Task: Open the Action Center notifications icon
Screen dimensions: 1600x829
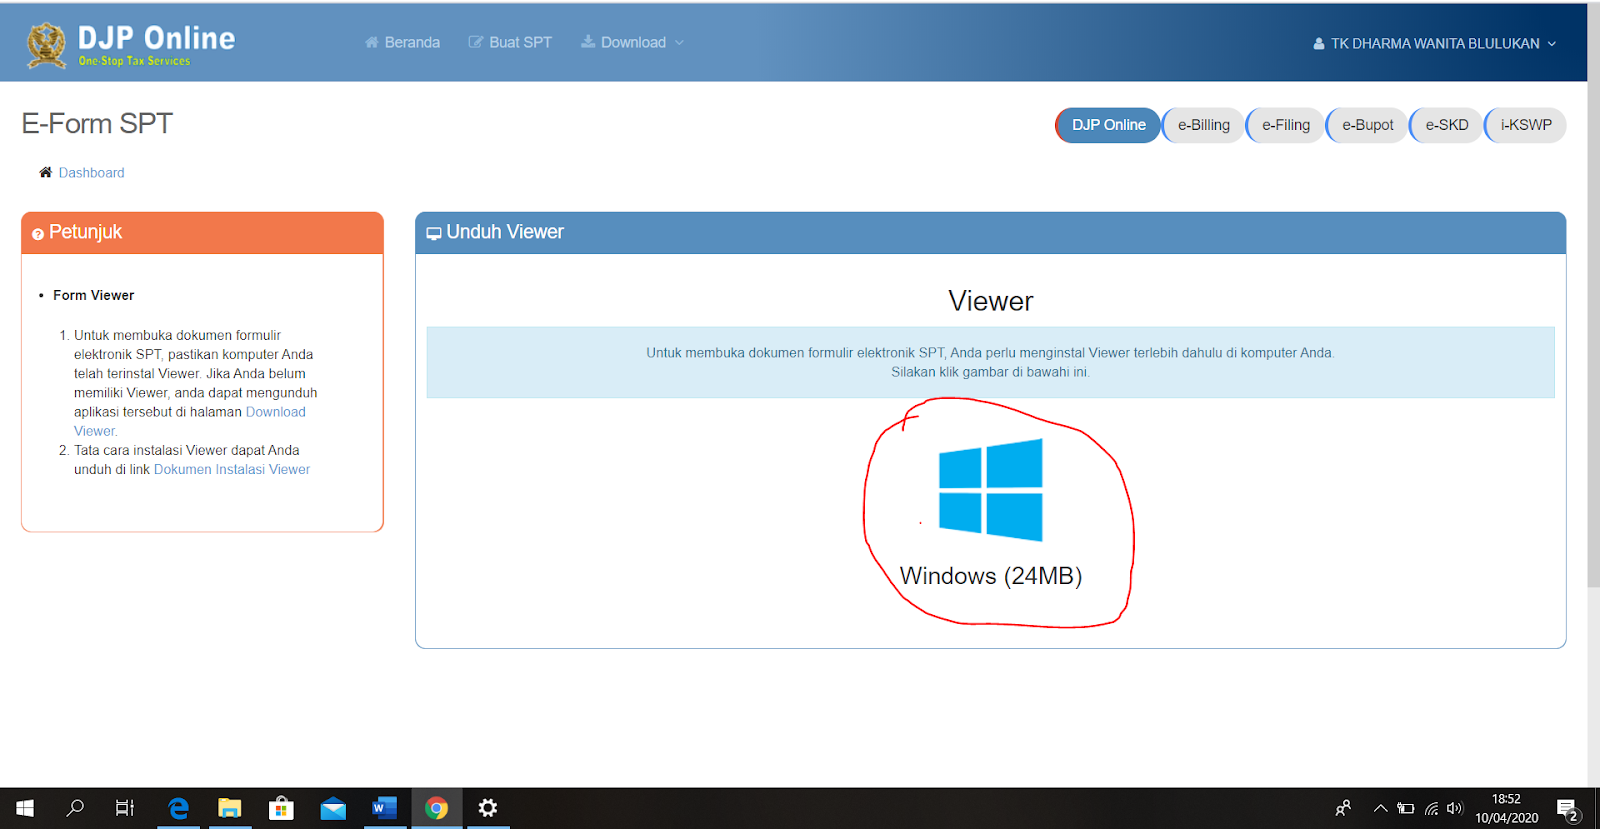Action: pos(1568,809)
